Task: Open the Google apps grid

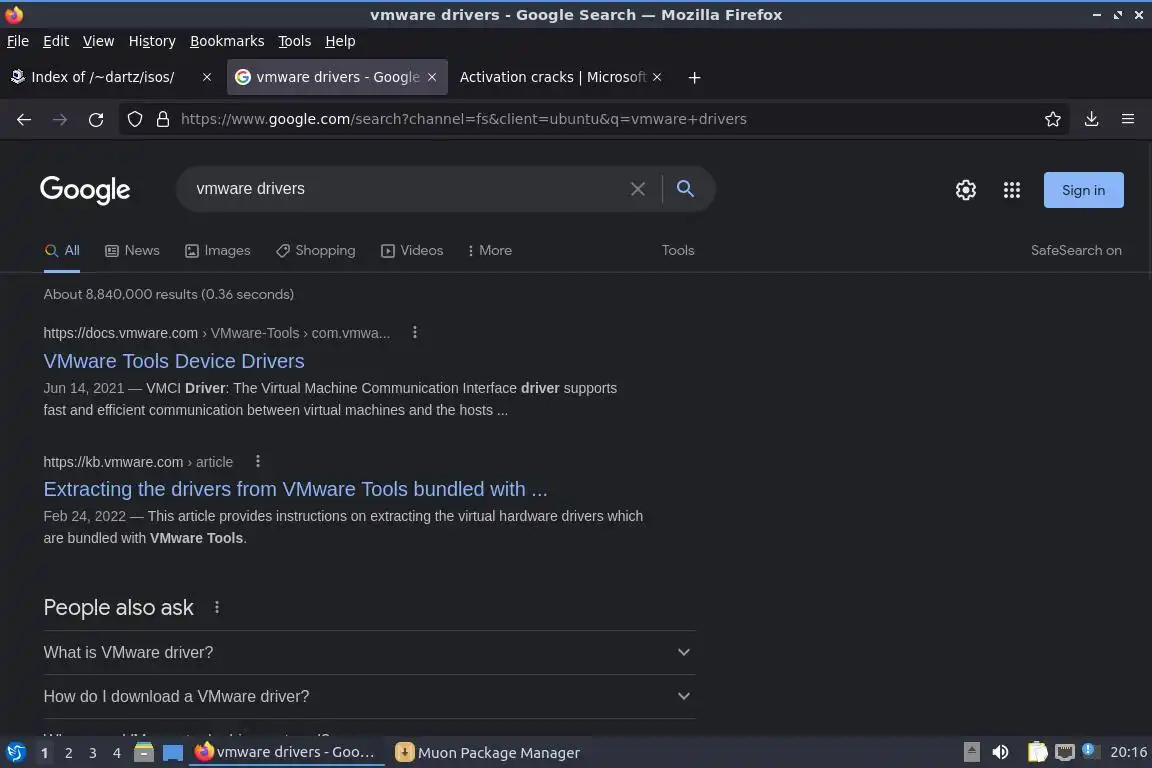Action: coord(1012,190)
